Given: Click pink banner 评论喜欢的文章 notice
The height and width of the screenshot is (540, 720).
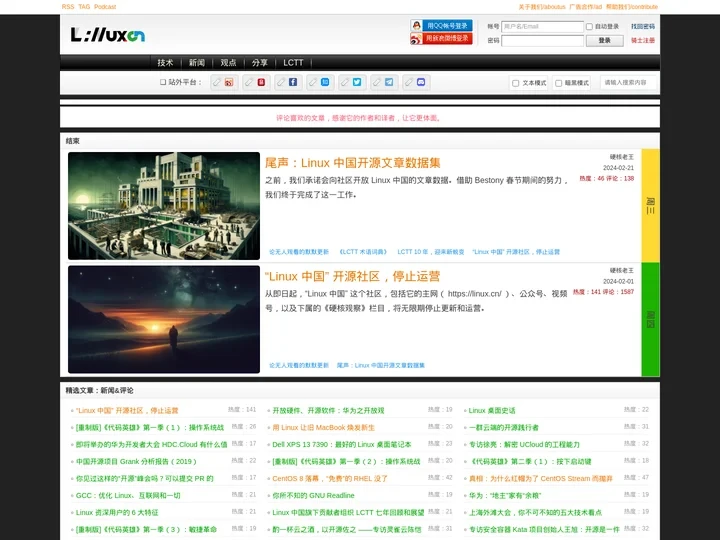Looking at the screenshot, I should click(x=360, y=118).
